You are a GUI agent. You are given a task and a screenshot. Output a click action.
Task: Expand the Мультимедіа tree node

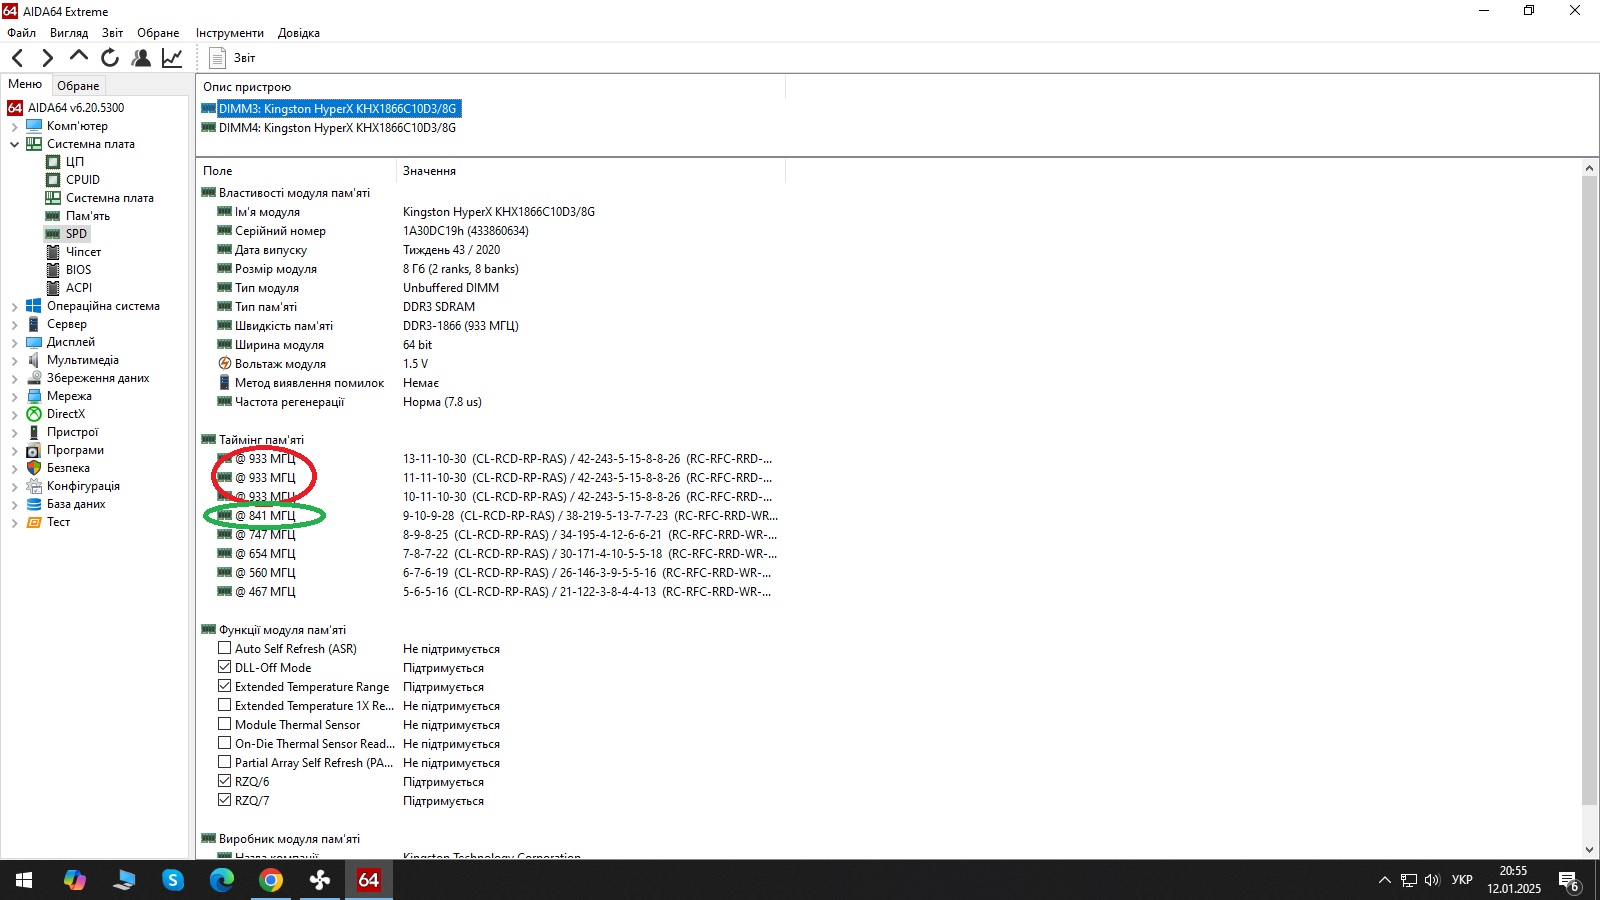pyautogui.click(x=15, y=361)
